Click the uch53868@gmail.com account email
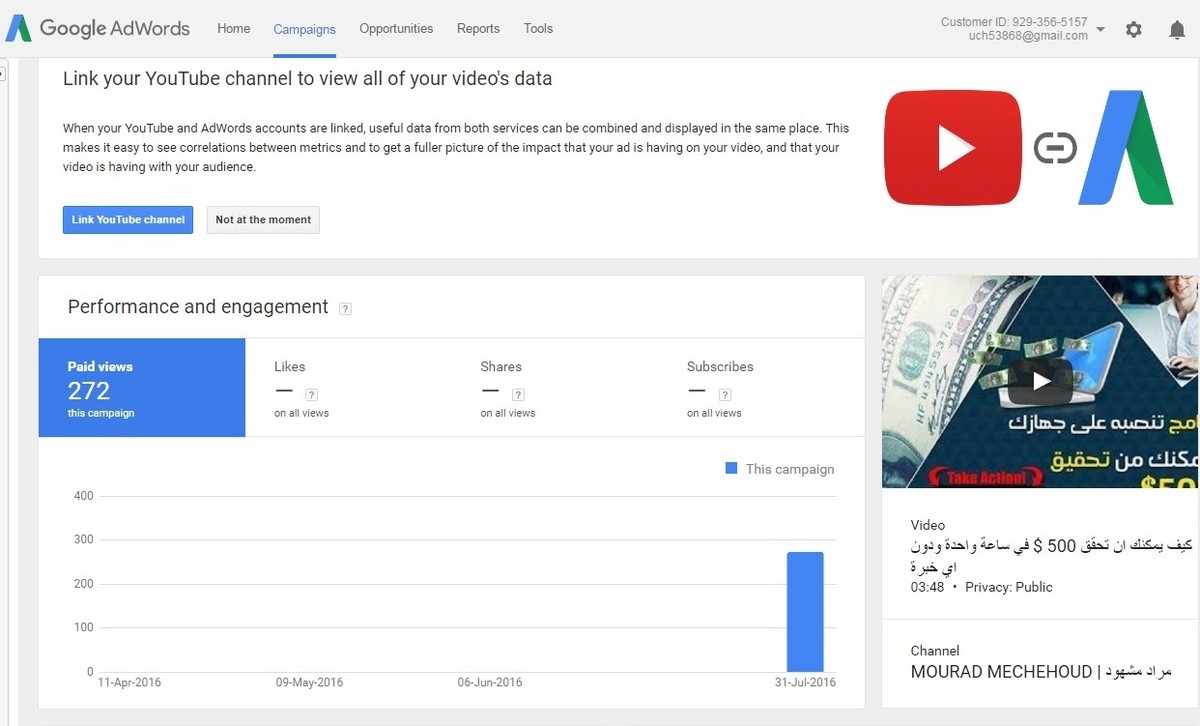 (1028, 36)
